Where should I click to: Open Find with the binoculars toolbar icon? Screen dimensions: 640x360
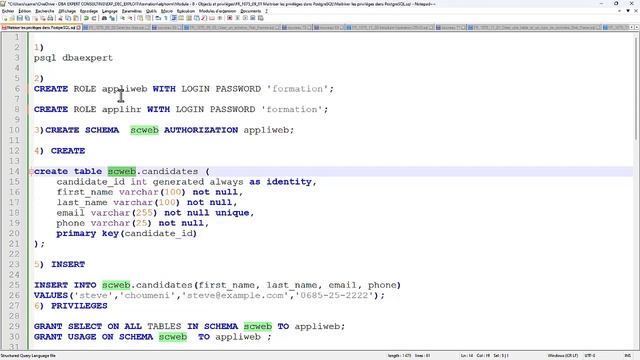104,18
